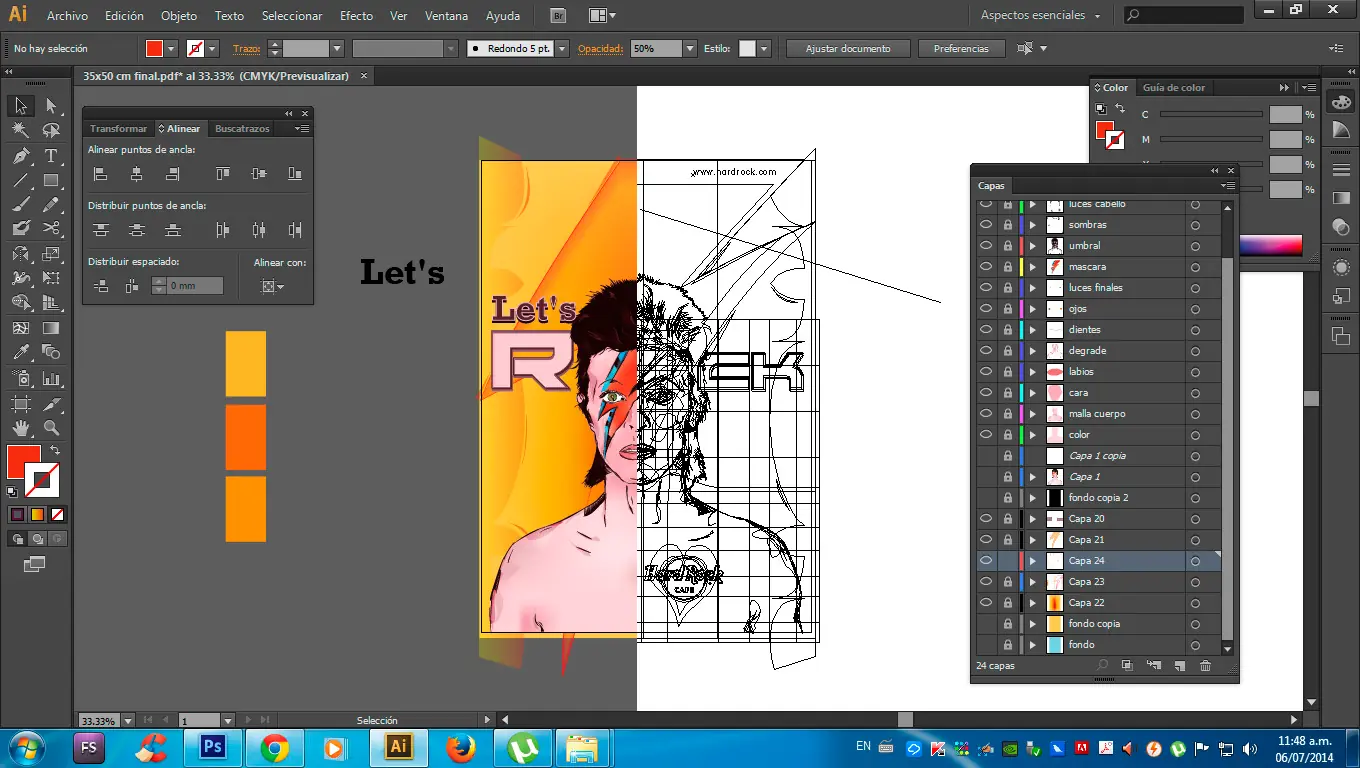Expand the malla cuerpo layer
The height and width of the screenshot is (768, 1360).
[1033, 414]
